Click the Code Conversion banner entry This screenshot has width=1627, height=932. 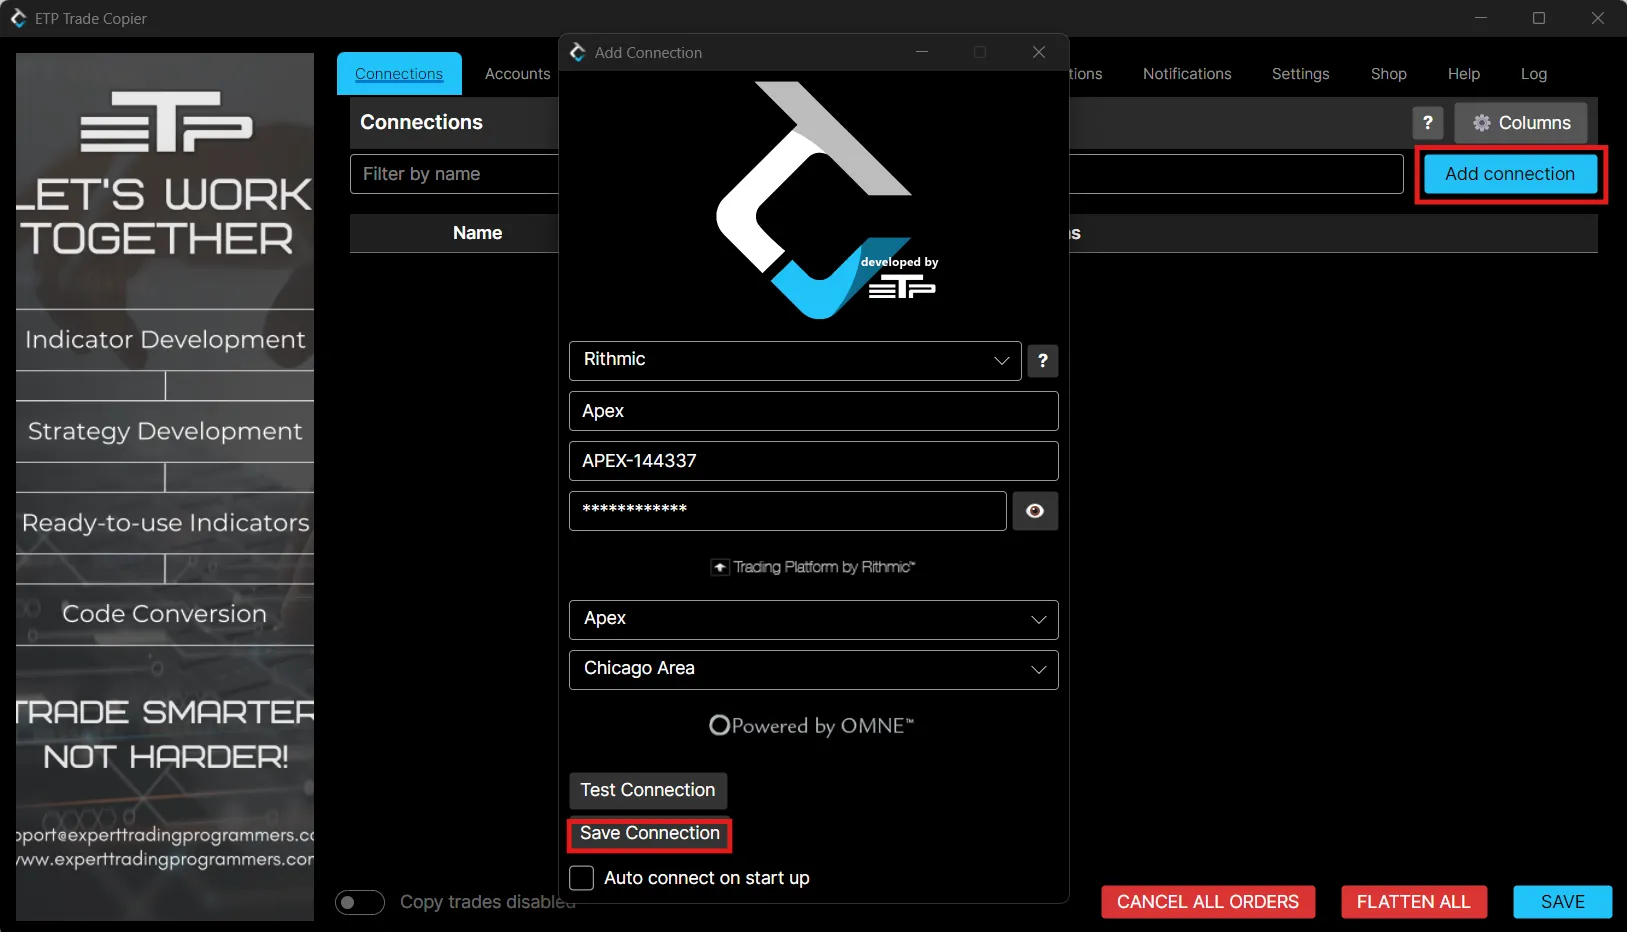(165, 614)
